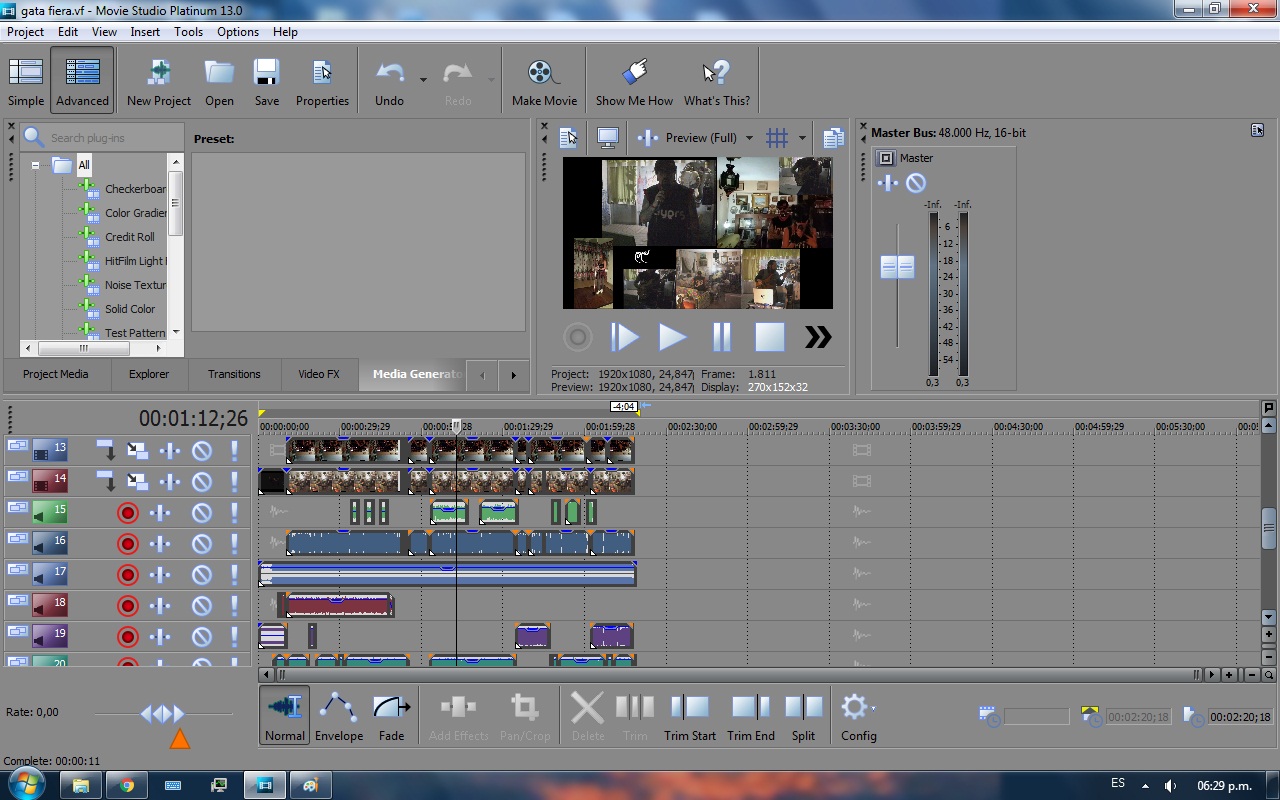Open the Preview (Full) quality dropdown
The image size is (1280, 800).
(749, 138)
